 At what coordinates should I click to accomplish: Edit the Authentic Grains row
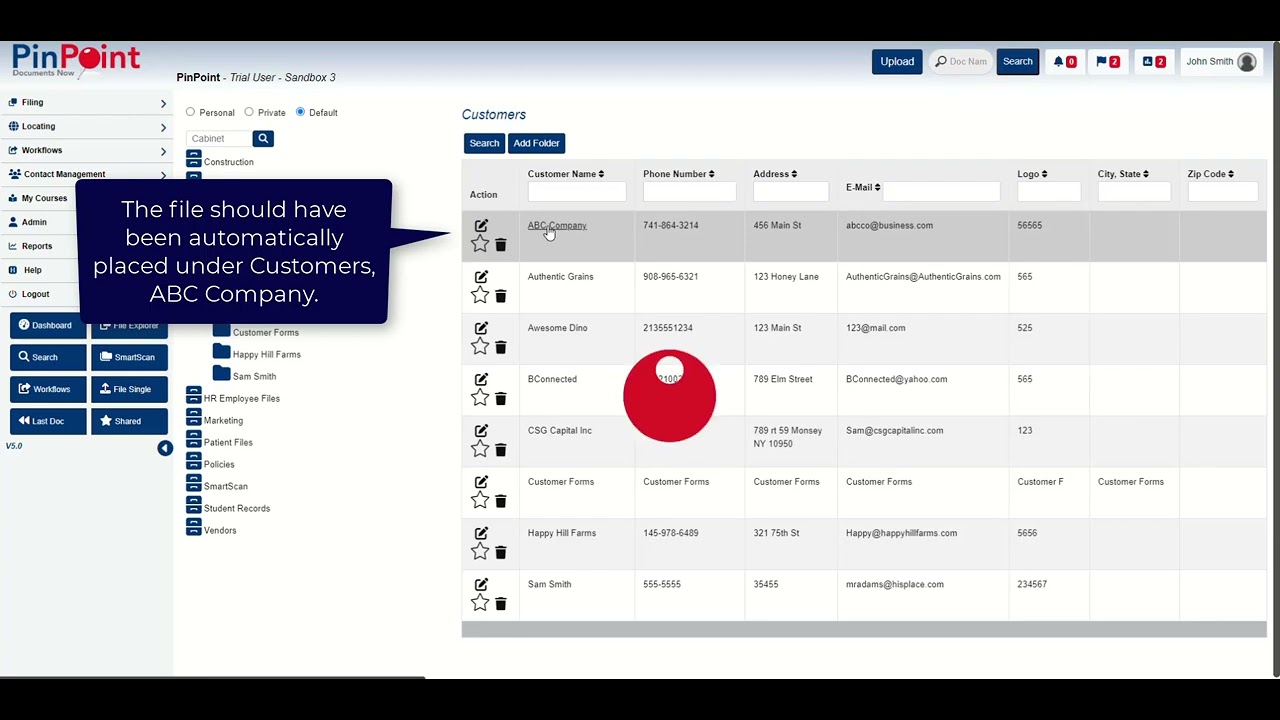[481, 277]
